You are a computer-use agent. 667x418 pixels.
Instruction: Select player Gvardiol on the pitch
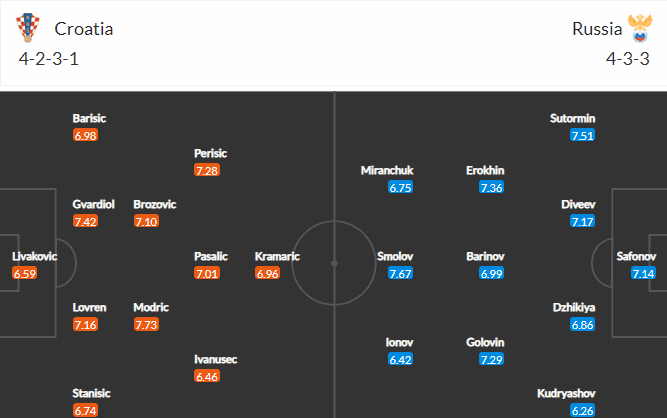click(x=93, y=205)
